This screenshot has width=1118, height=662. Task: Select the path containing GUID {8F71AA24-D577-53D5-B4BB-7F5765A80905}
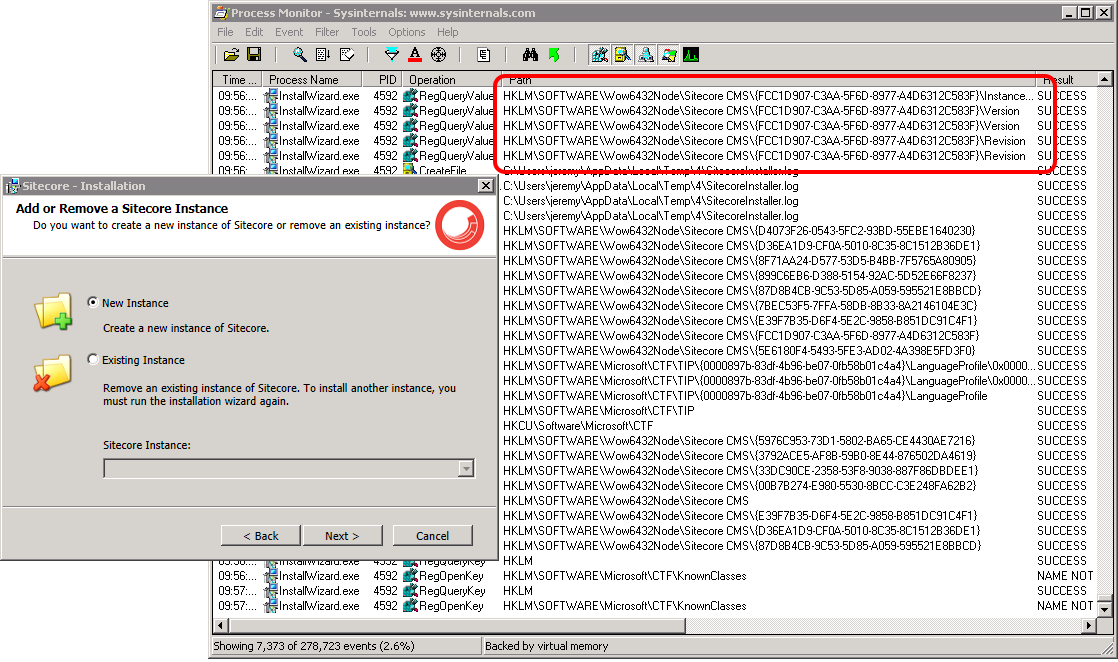point(739,261)
